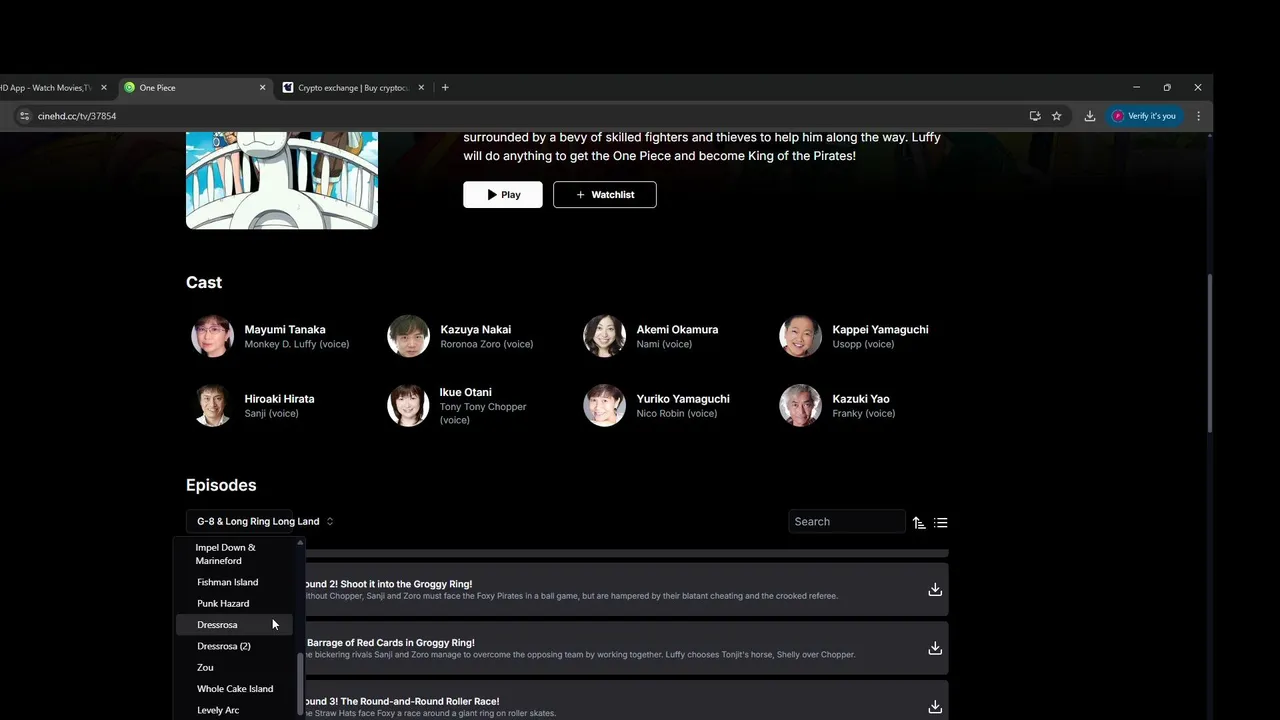This screenshot has height=720, width=1280.
Task: Click Akemi Okamura name
Action: (x=677, y=329)
